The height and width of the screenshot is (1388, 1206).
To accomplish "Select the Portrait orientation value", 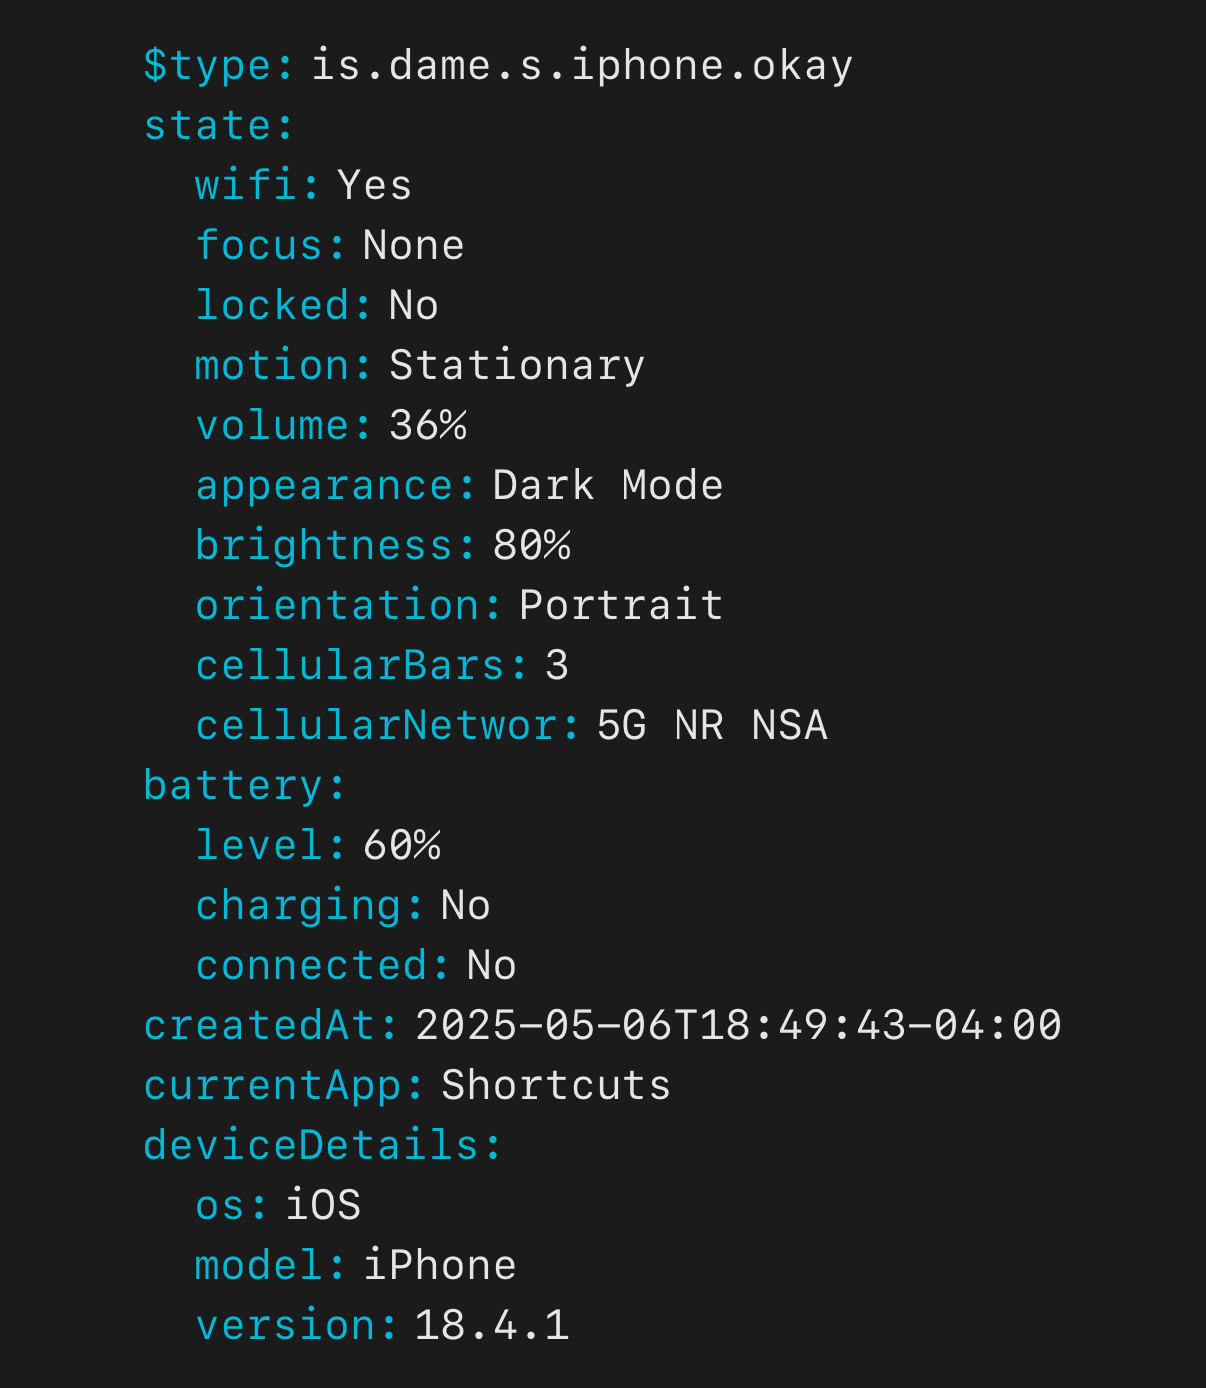I will (x=621, y=606).
